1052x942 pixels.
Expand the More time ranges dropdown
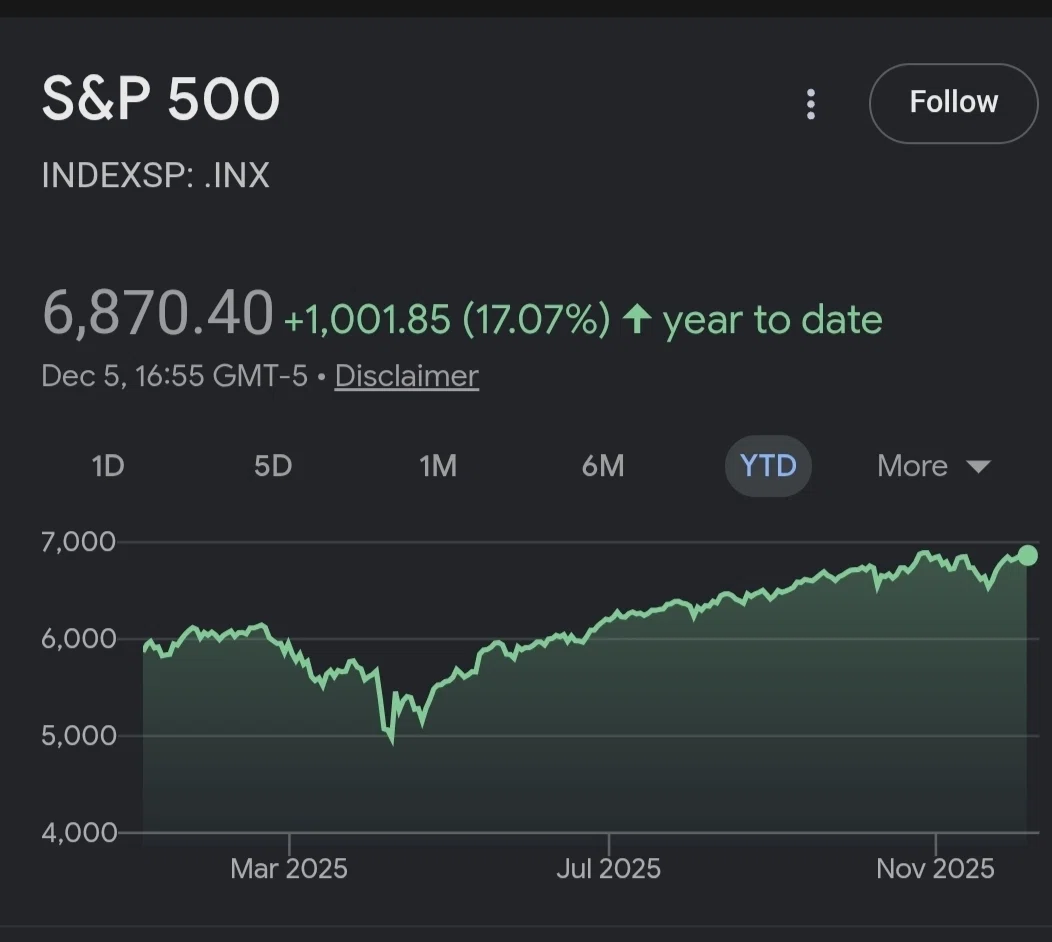click(933, 466)
